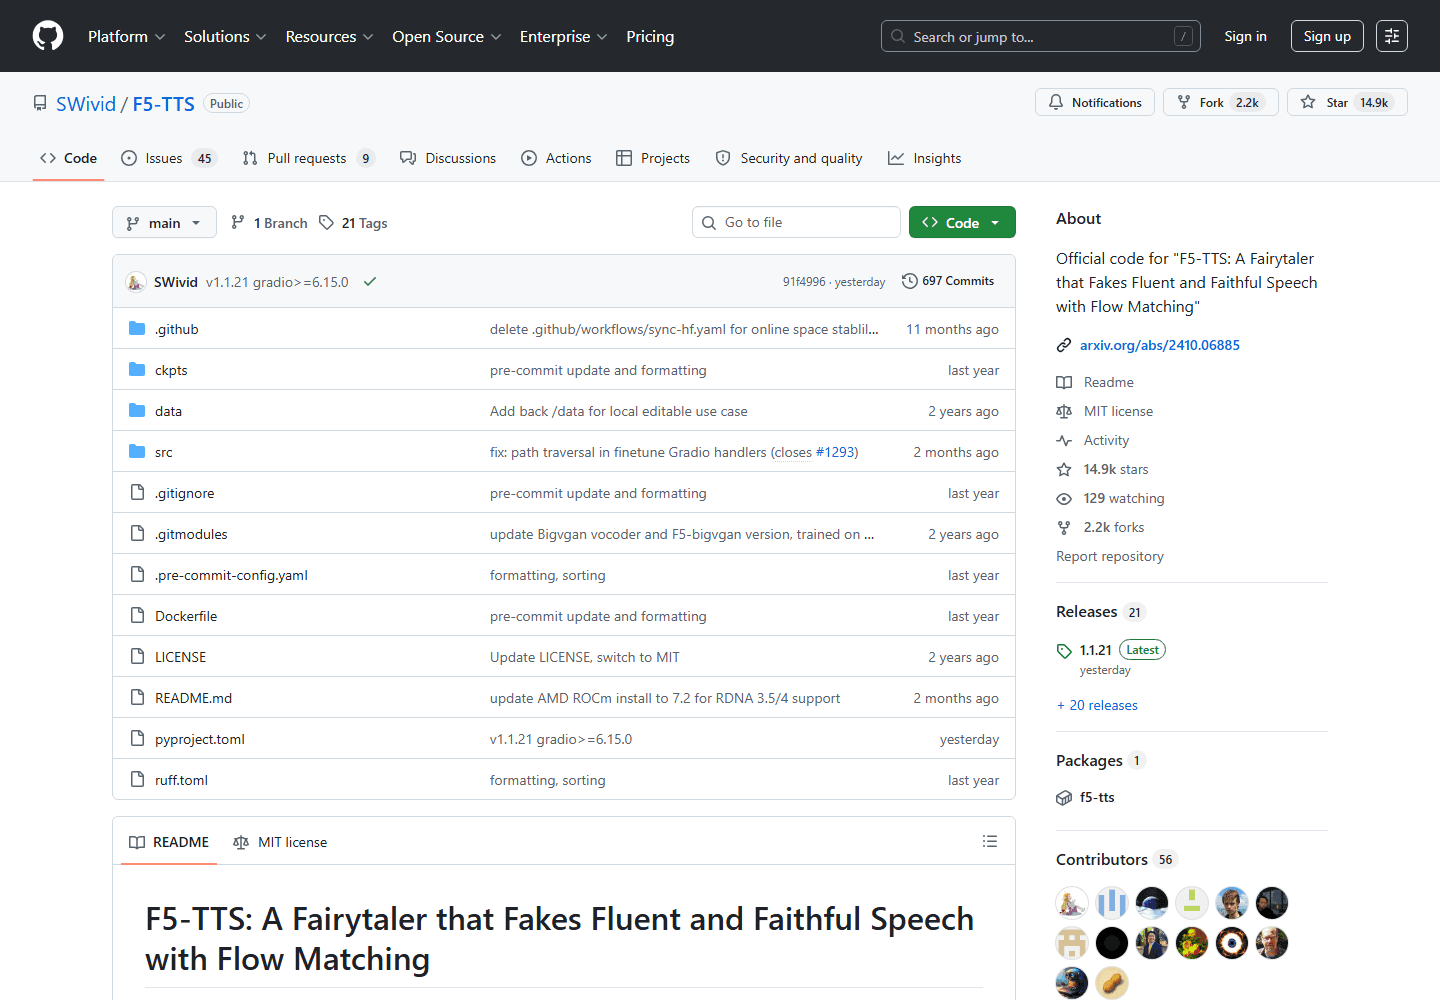Expand the Enterprise menu
Viewport: 1440px width, 1000px height.
564,36
